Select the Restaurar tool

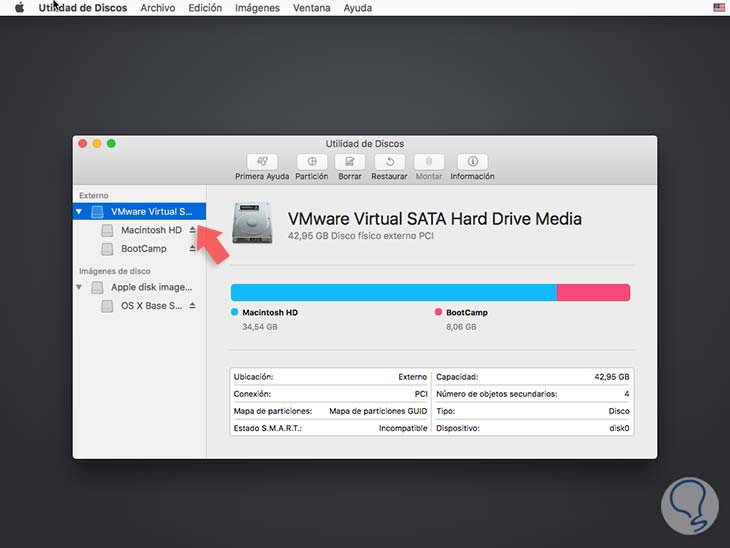click(x=390, y=162)
